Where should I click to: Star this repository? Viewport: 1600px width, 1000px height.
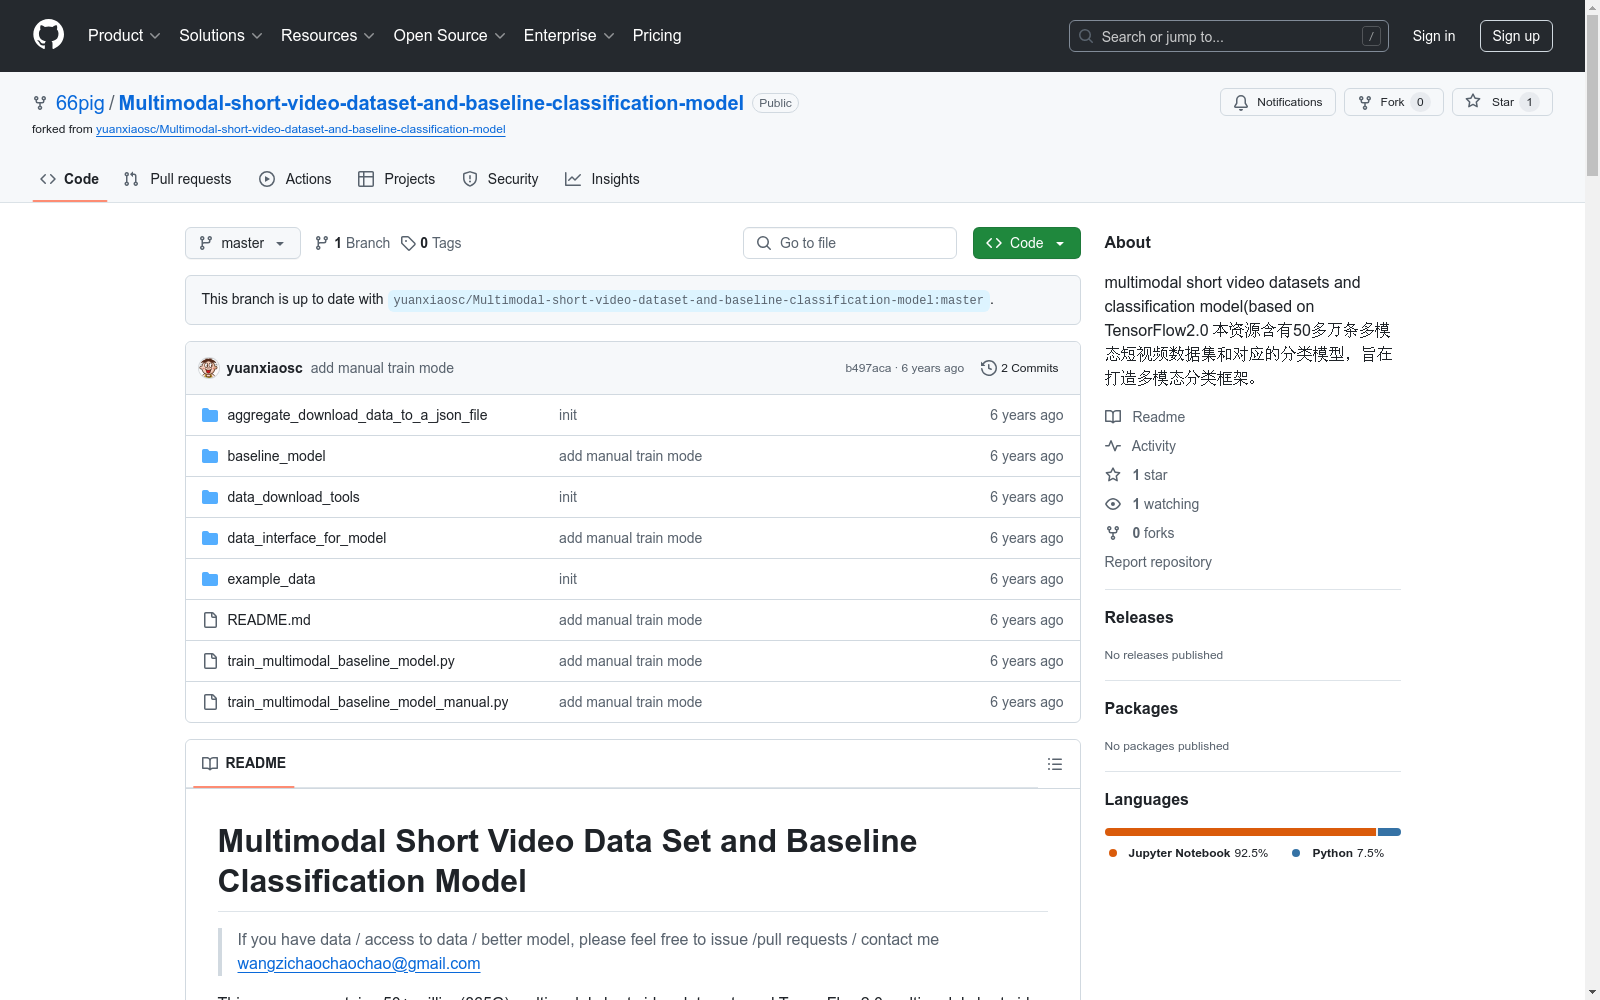click(x=1502, y=102)
